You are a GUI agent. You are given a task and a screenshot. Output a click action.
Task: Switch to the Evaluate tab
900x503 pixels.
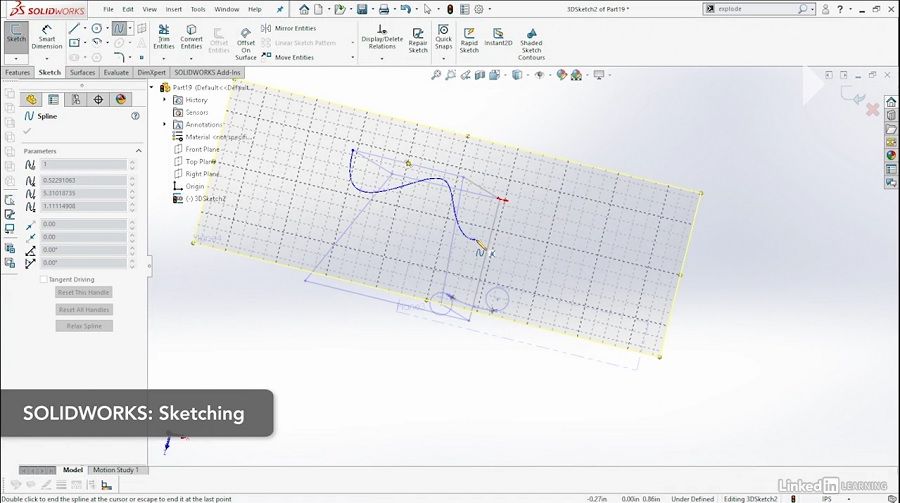tap(116, 73)
